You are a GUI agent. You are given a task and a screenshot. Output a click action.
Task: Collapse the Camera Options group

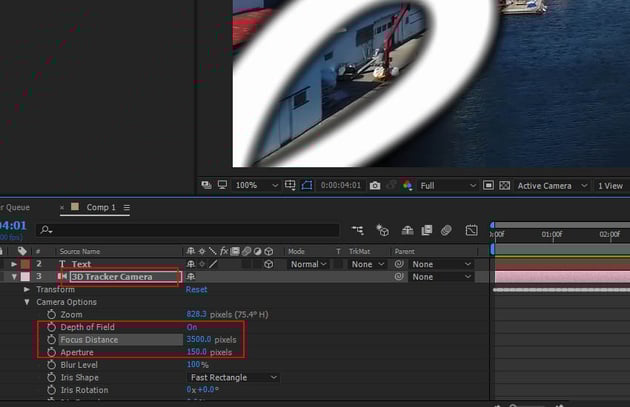tap(28, 302)
